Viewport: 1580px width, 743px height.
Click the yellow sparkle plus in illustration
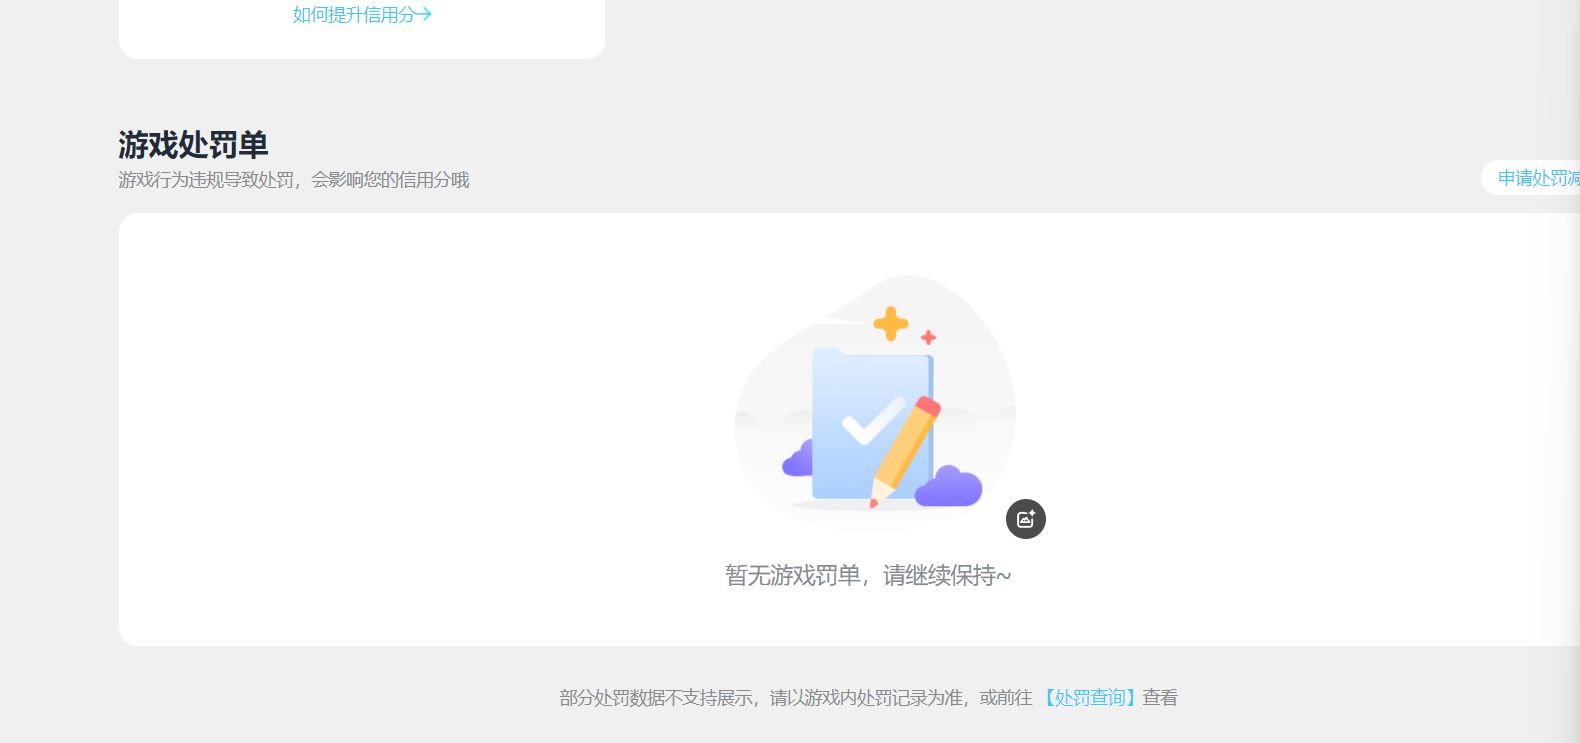[890, 324]
